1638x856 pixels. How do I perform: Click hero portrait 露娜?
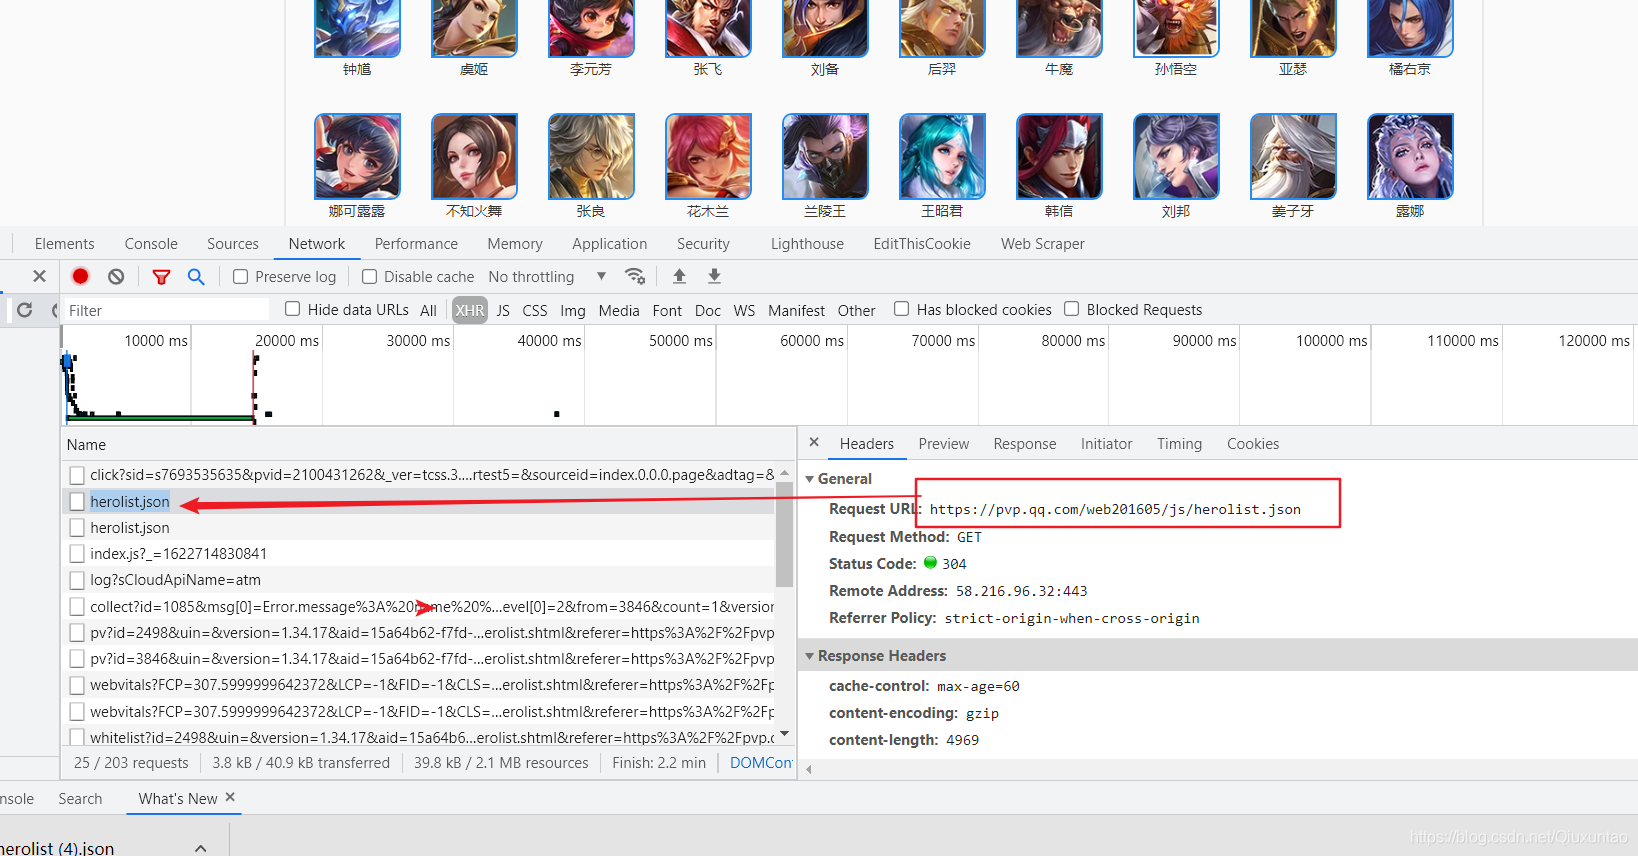point(1410,156)
